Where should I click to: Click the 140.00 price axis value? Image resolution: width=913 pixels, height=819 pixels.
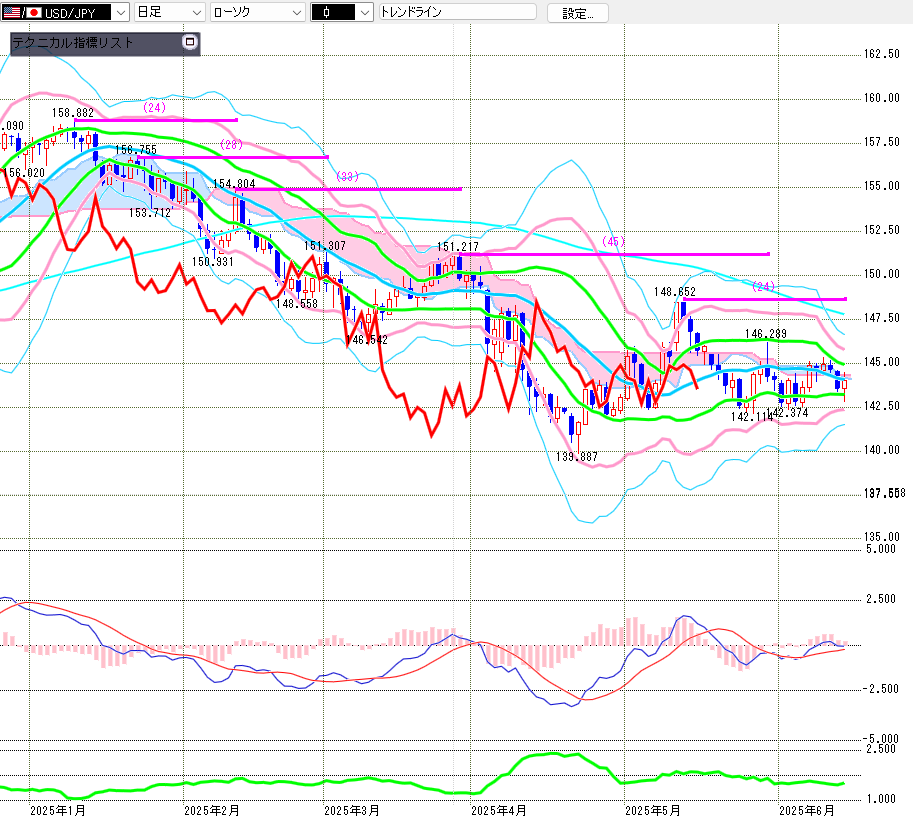pyautogui.click(x=882, y=450)
